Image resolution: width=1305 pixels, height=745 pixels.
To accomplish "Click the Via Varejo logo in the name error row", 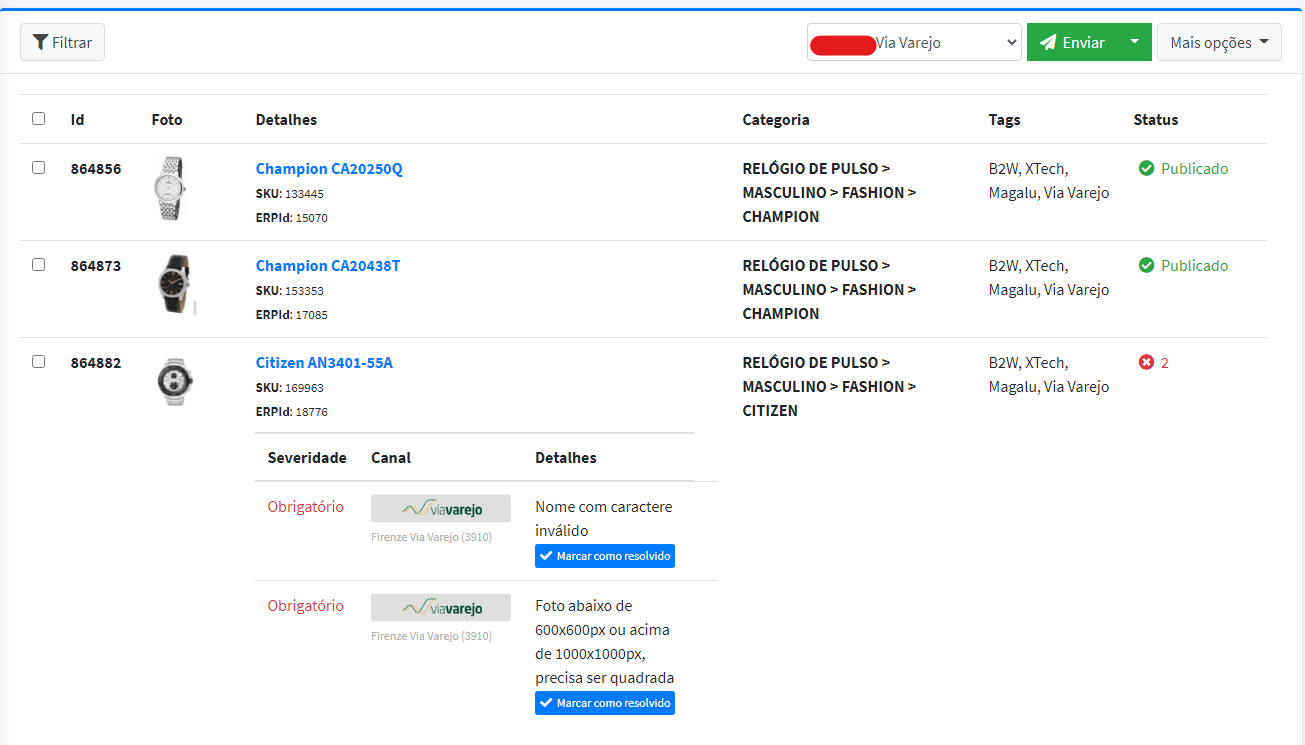I will pyautogui.click(x=441, y=508).
